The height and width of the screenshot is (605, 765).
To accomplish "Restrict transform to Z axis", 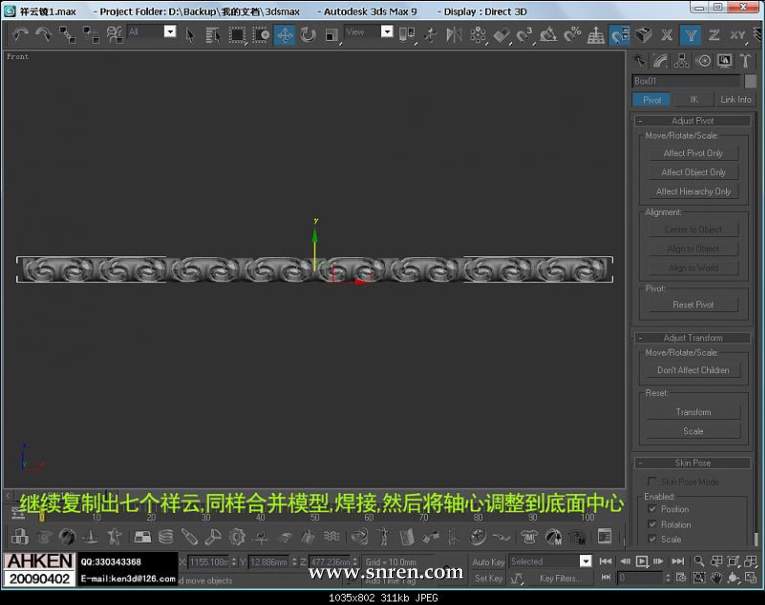I will (x=714, y=35).
